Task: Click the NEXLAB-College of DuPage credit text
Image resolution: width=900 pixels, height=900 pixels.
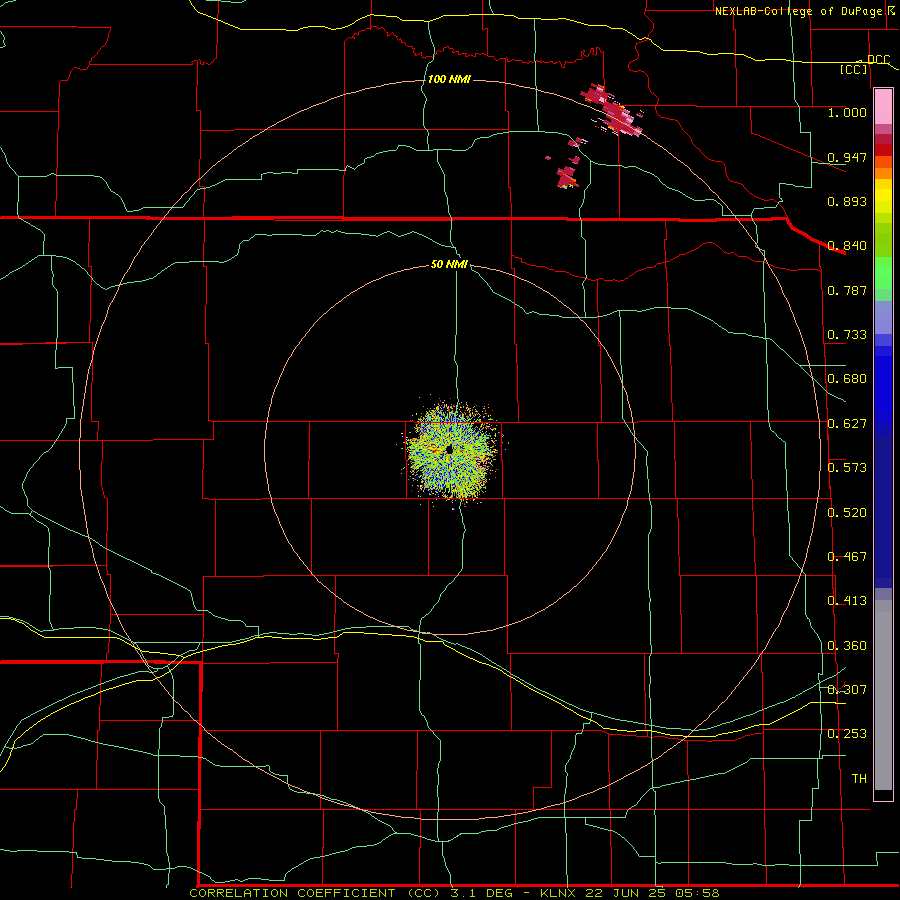Action: pos(798,11)
